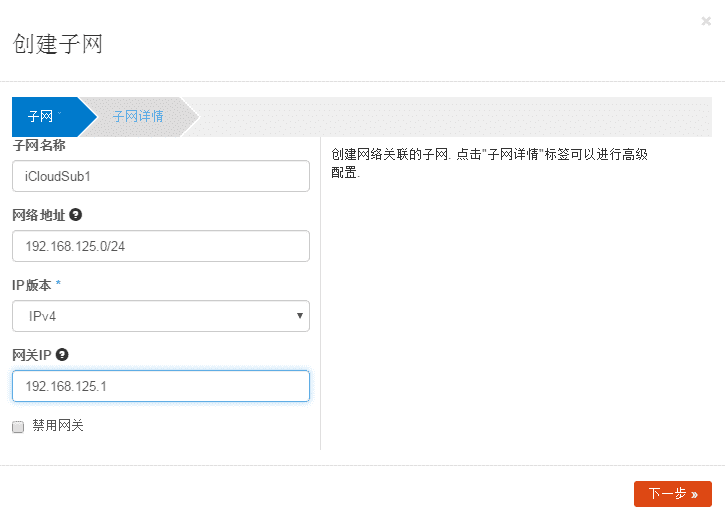The height and width of the screenshot is (520, 725).
Task: Click the help icon beside 网关IP
Action: [62, 355]
